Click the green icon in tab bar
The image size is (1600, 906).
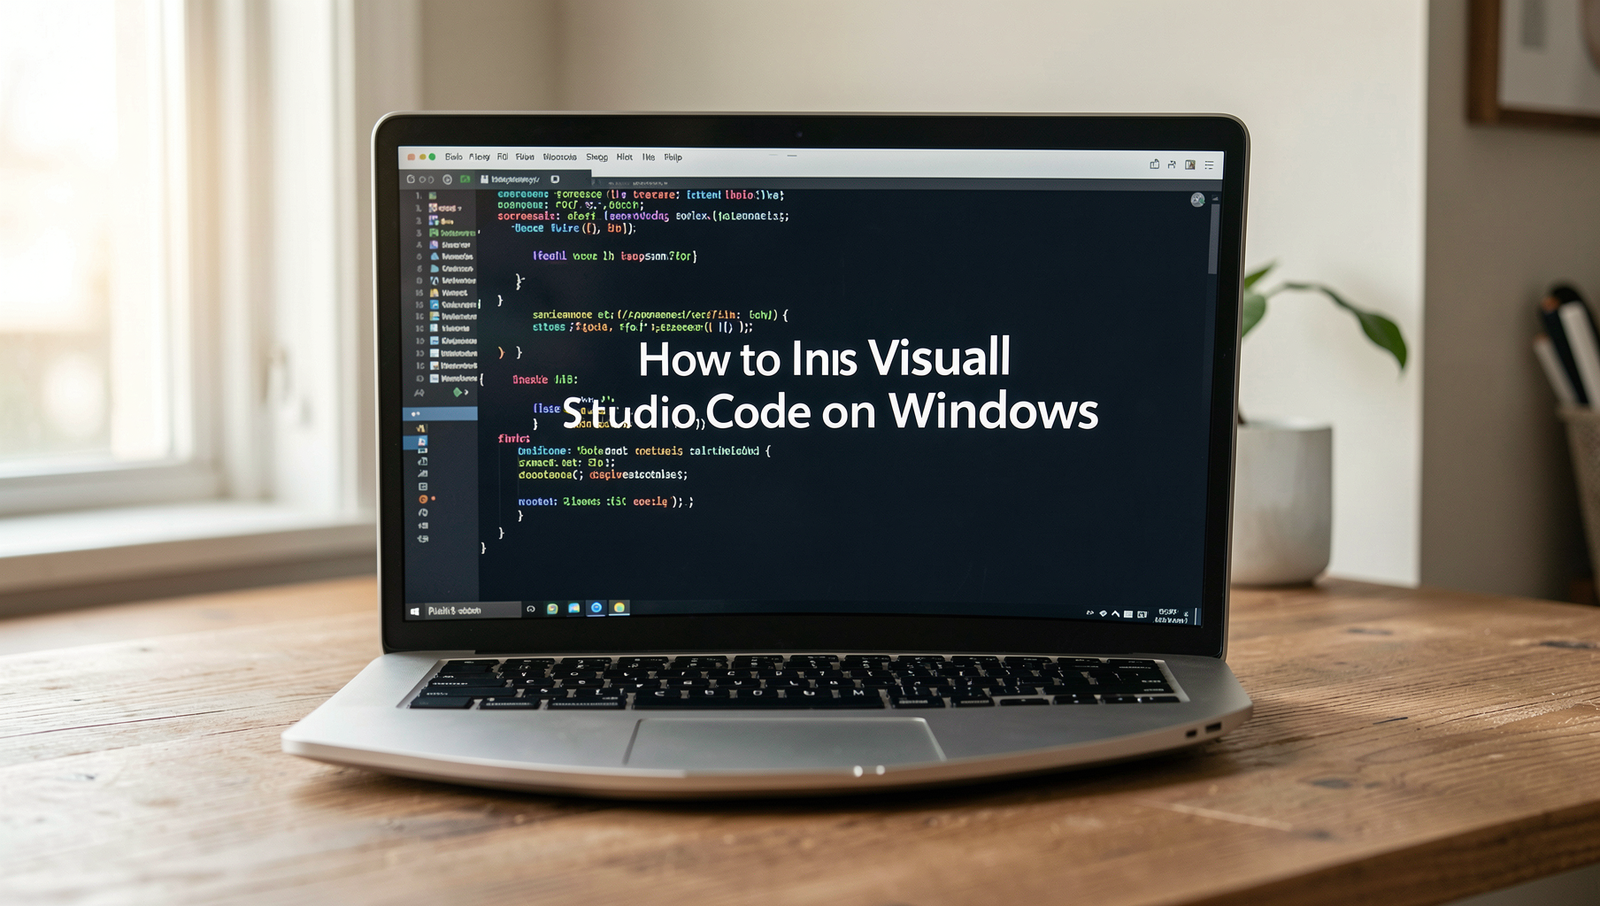[x=465, y=179]
